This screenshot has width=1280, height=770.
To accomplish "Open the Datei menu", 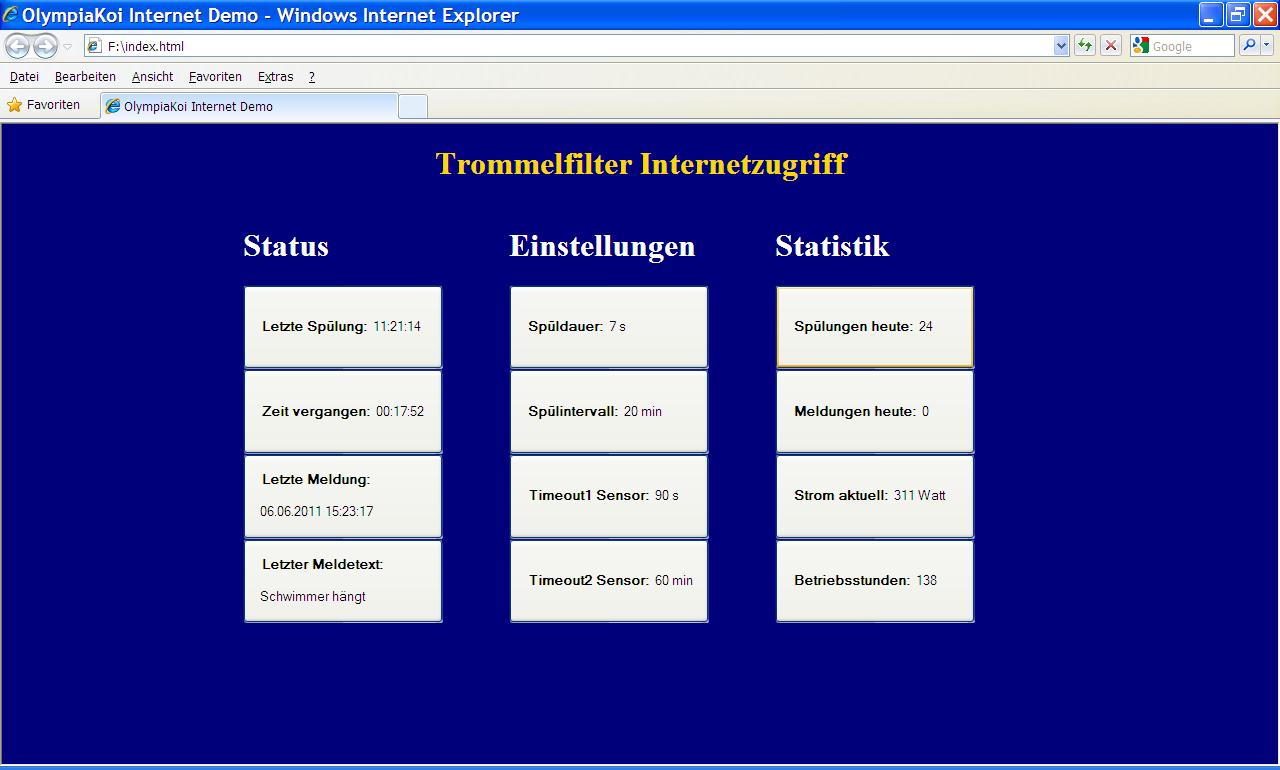I will 24,77.
